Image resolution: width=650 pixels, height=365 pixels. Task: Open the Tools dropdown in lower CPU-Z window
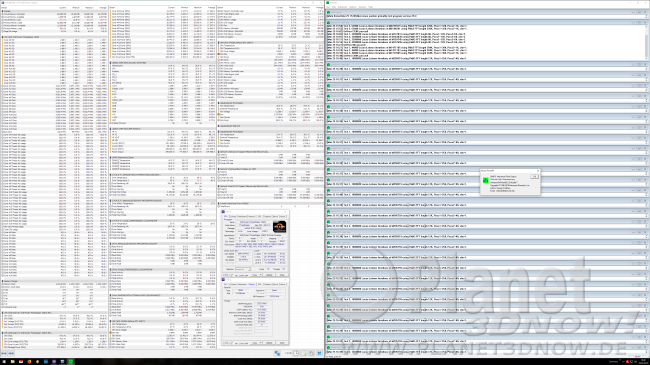(x=256, y=343)
